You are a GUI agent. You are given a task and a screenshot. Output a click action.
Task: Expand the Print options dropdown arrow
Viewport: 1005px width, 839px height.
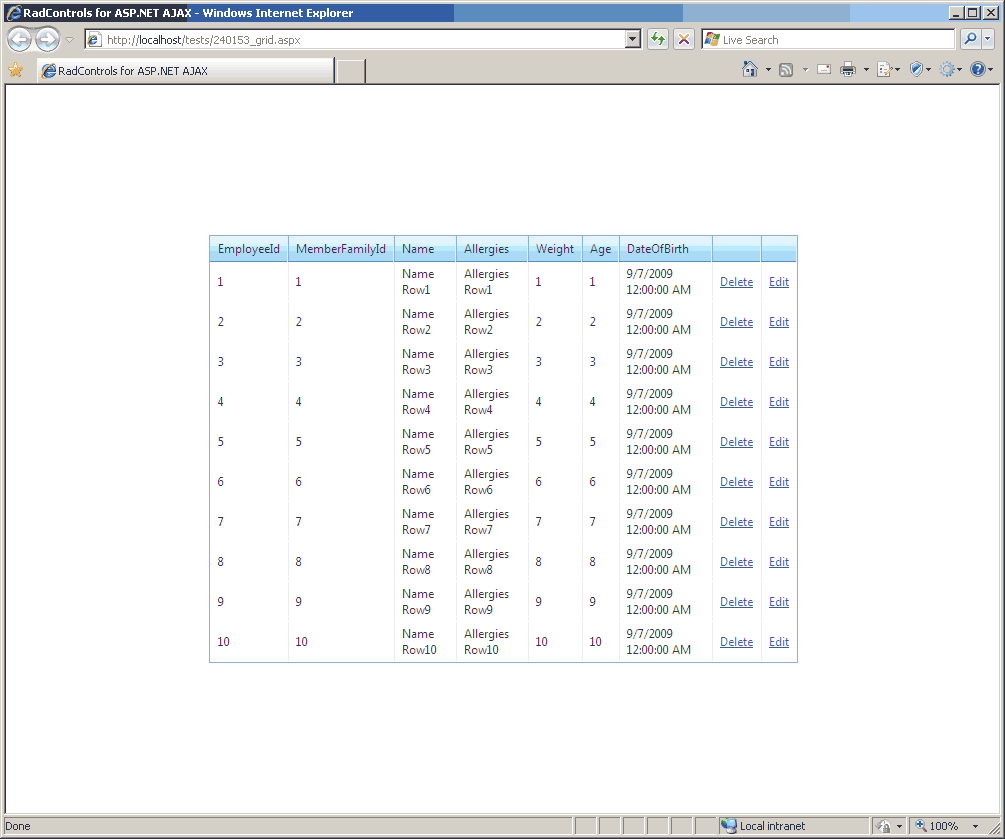866,70
